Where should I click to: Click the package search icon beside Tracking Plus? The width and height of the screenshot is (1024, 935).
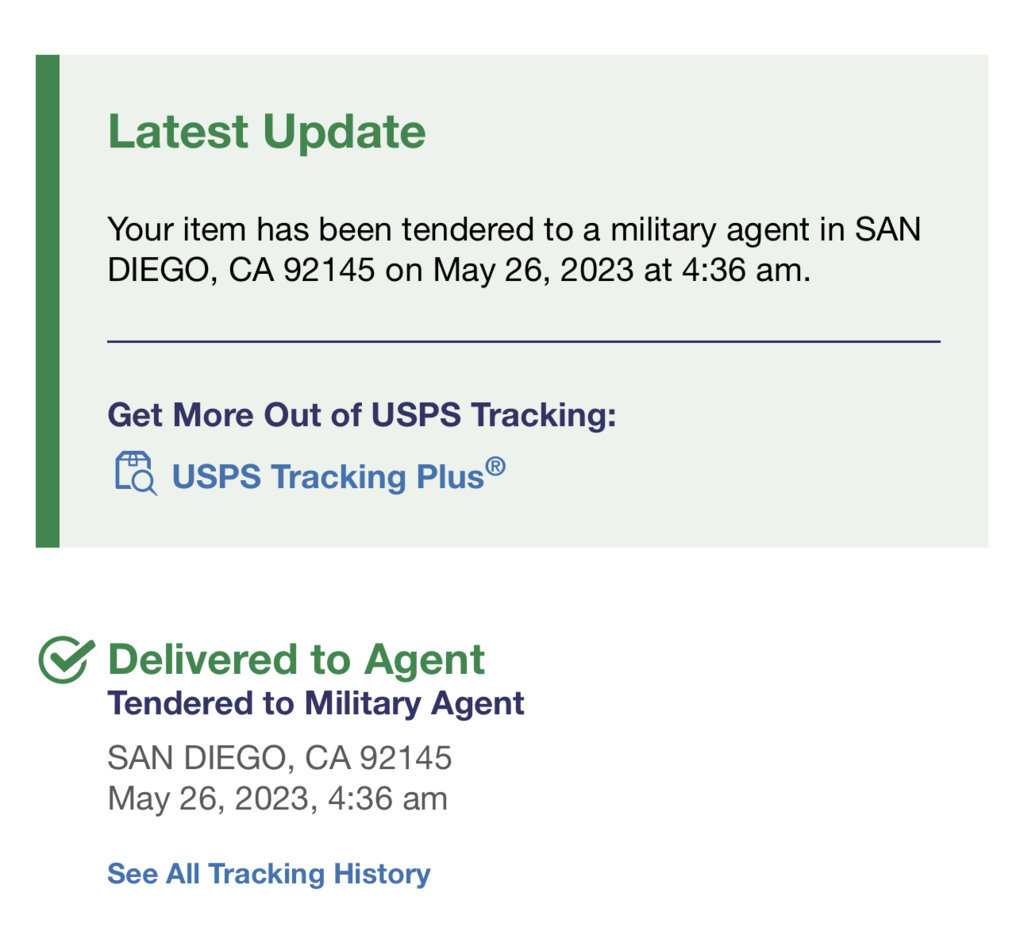(136, 473)
